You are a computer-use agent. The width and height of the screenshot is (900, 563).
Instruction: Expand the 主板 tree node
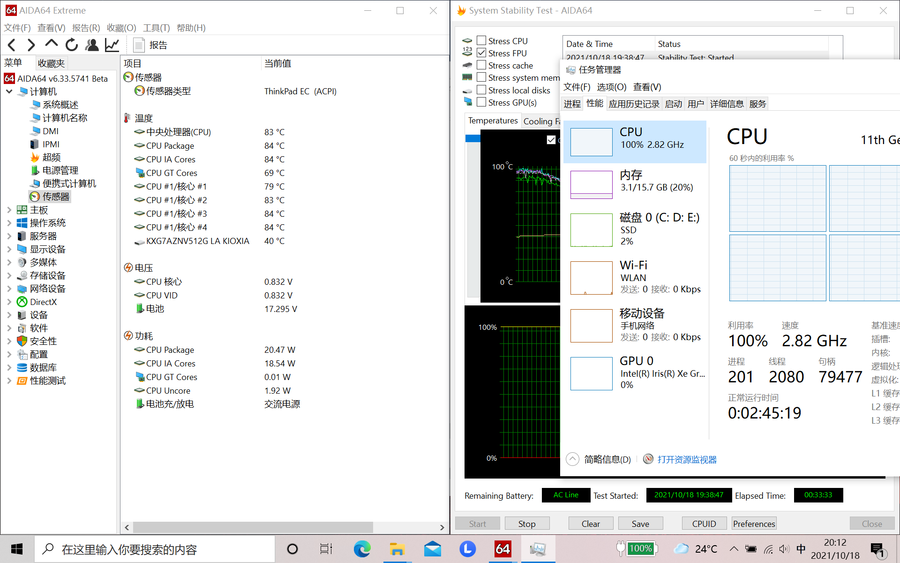[9, 210]
